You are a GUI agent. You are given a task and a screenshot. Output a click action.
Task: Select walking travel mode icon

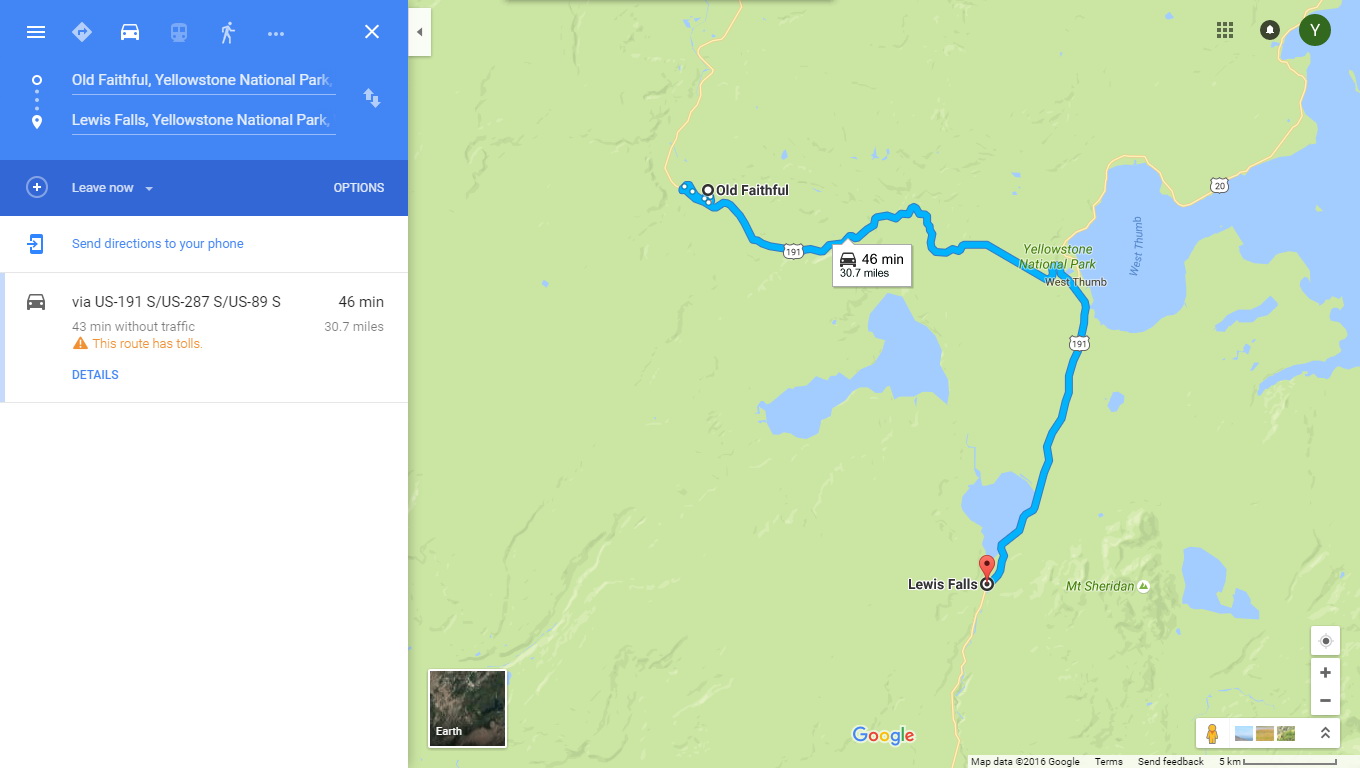coord(227,32)
